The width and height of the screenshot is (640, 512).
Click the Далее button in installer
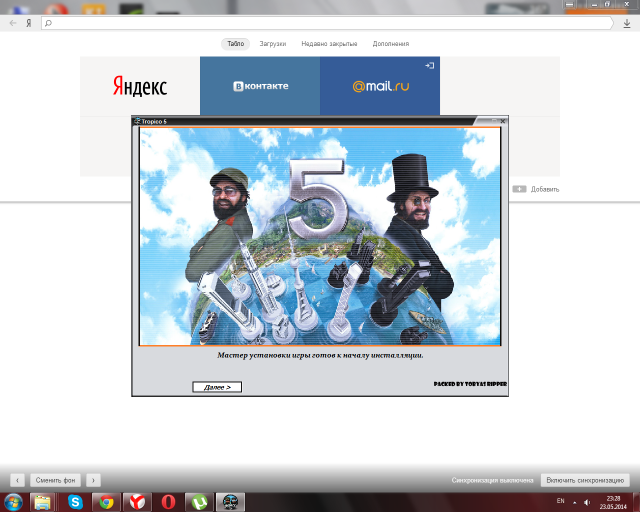tap(217, 387)
